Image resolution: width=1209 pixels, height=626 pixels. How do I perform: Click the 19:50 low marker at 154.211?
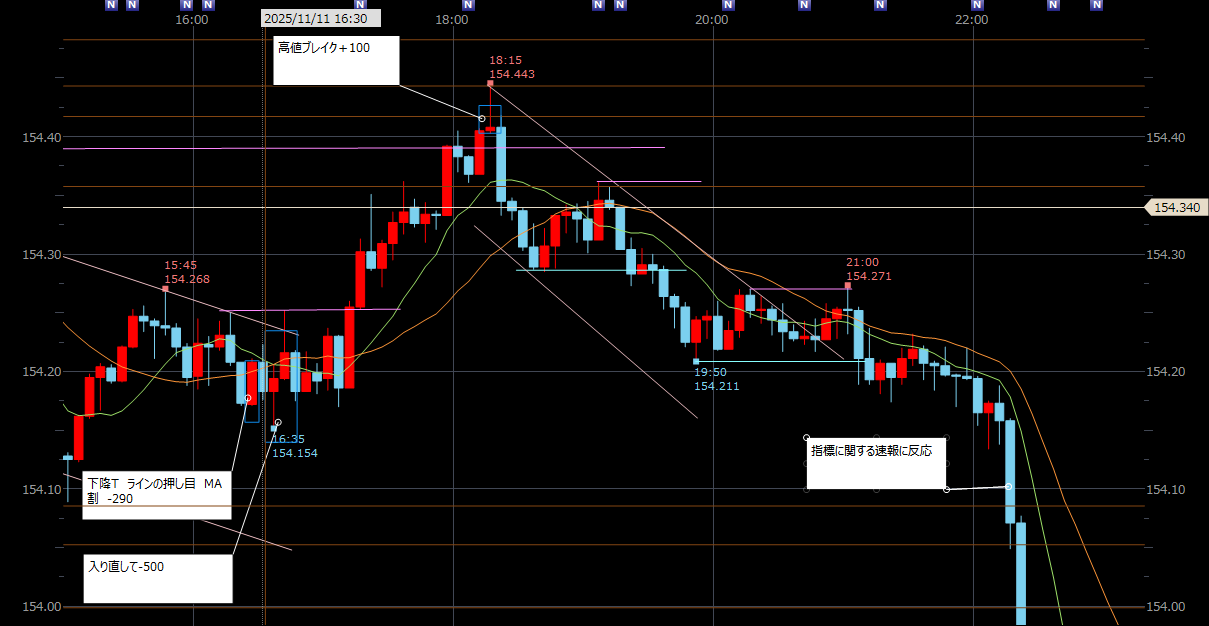coord(696,361)
